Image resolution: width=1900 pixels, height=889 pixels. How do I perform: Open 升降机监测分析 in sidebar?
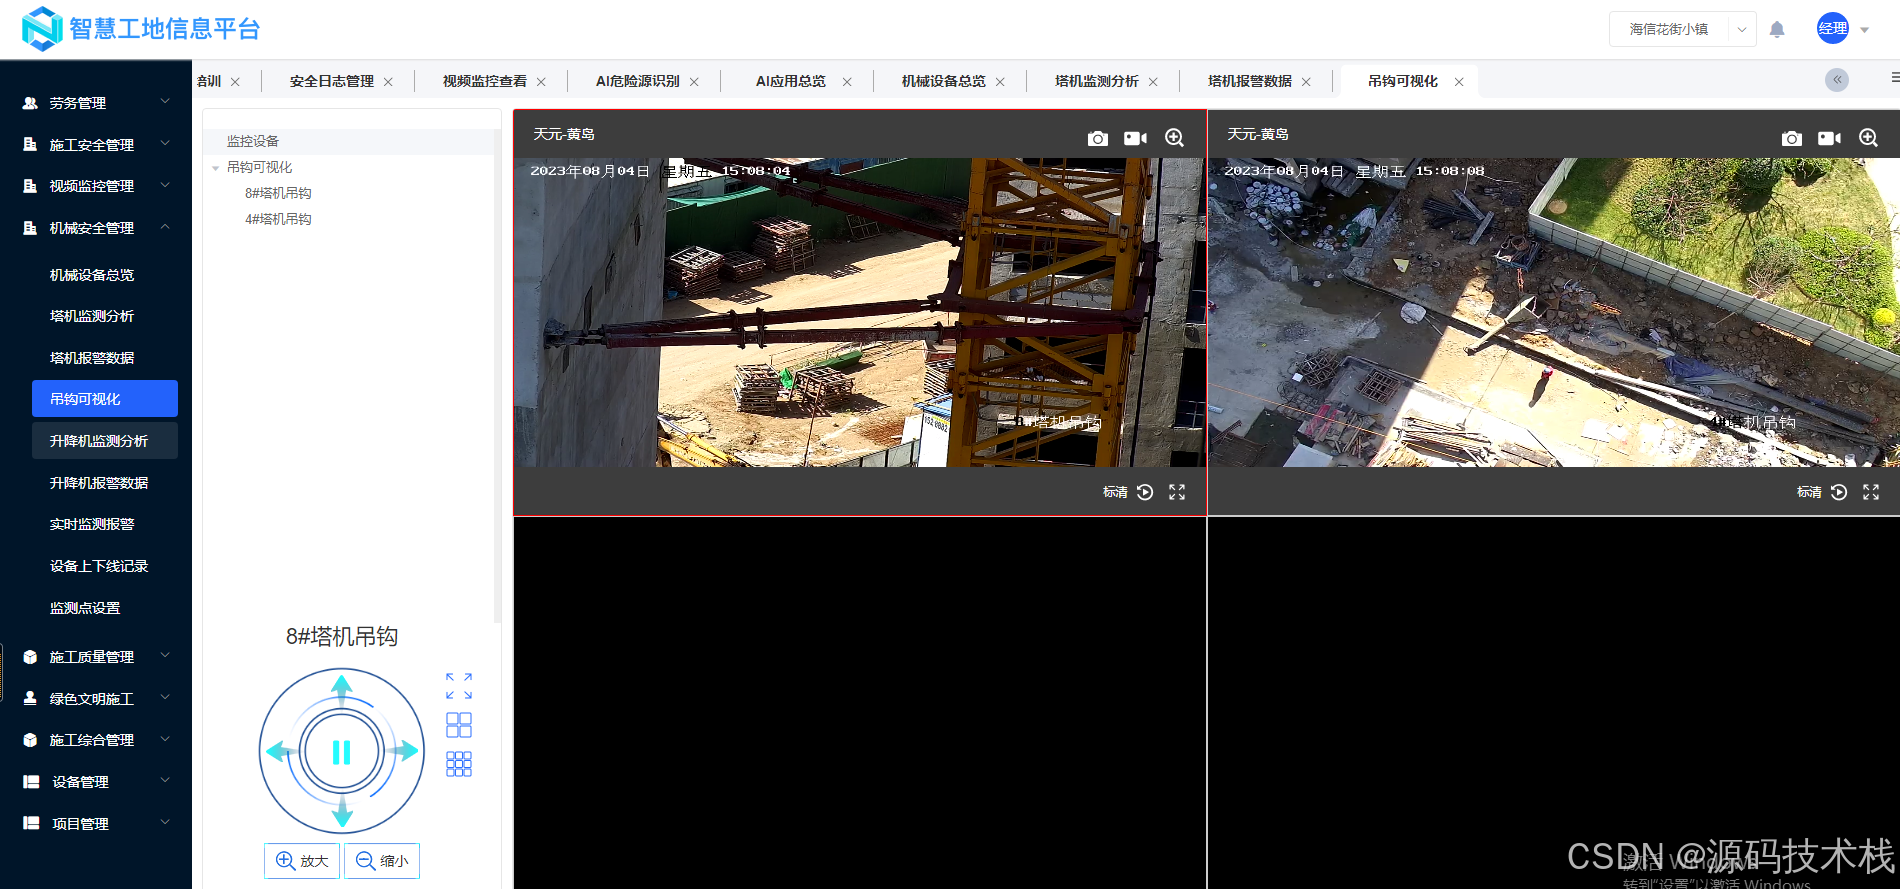click(105, 440)
